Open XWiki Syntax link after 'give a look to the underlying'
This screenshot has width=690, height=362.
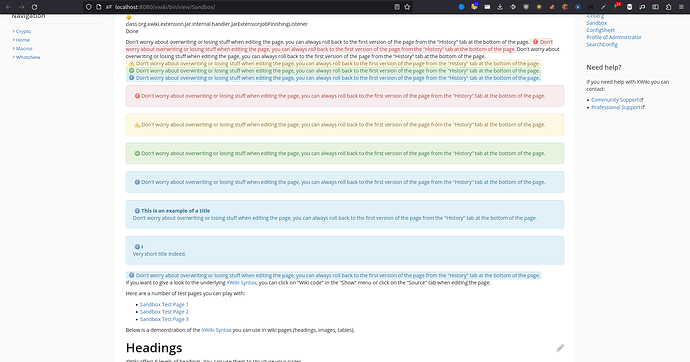coord(241,283)
